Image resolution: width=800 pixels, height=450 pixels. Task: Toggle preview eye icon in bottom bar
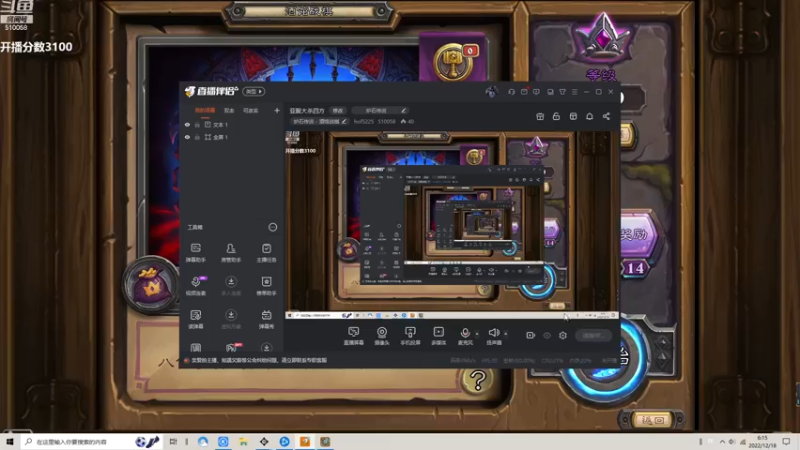(x=547, y=335)
